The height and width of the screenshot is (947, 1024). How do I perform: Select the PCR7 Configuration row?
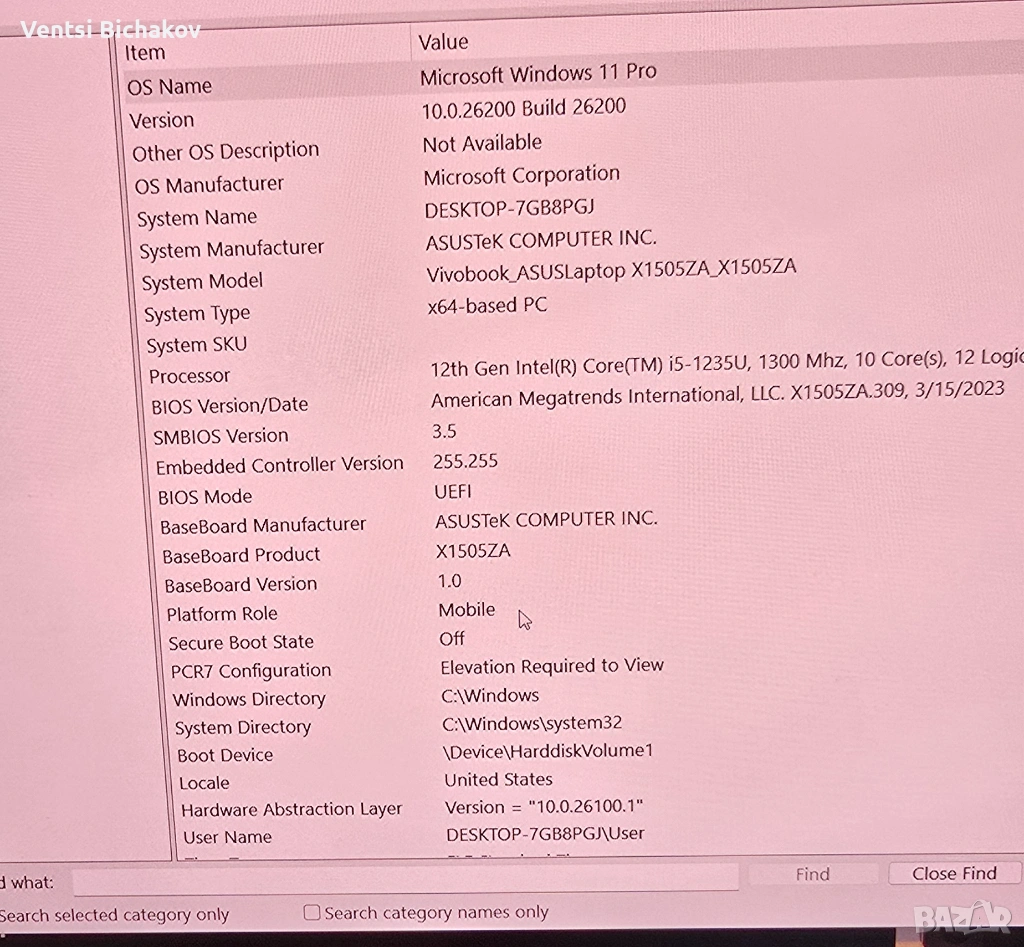[250, 671]
